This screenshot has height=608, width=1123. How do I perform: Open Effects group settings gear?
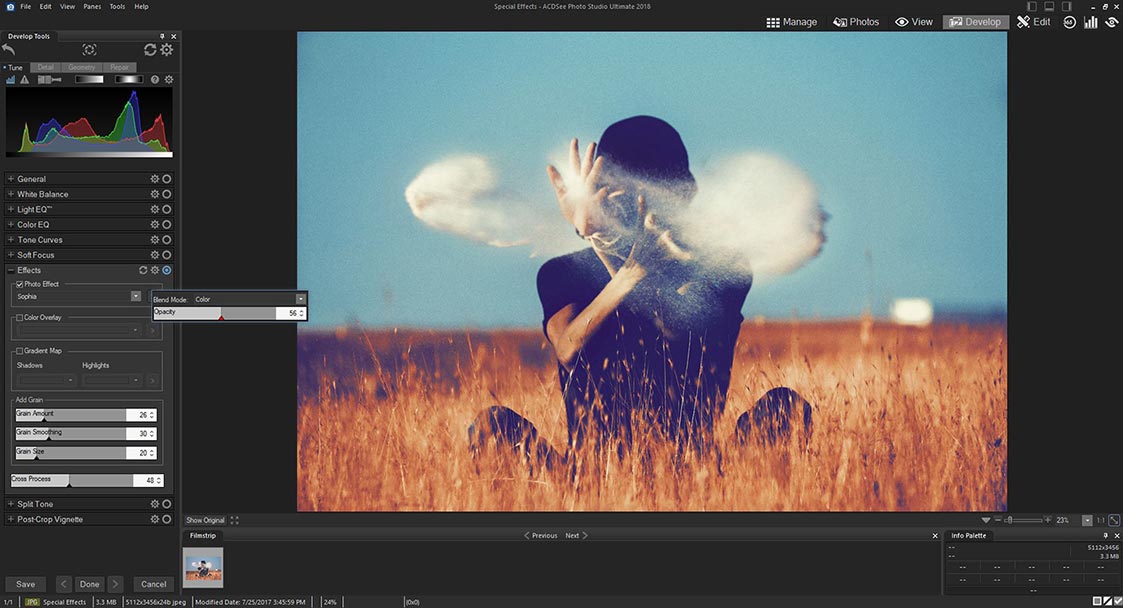(x=155, y=270)
